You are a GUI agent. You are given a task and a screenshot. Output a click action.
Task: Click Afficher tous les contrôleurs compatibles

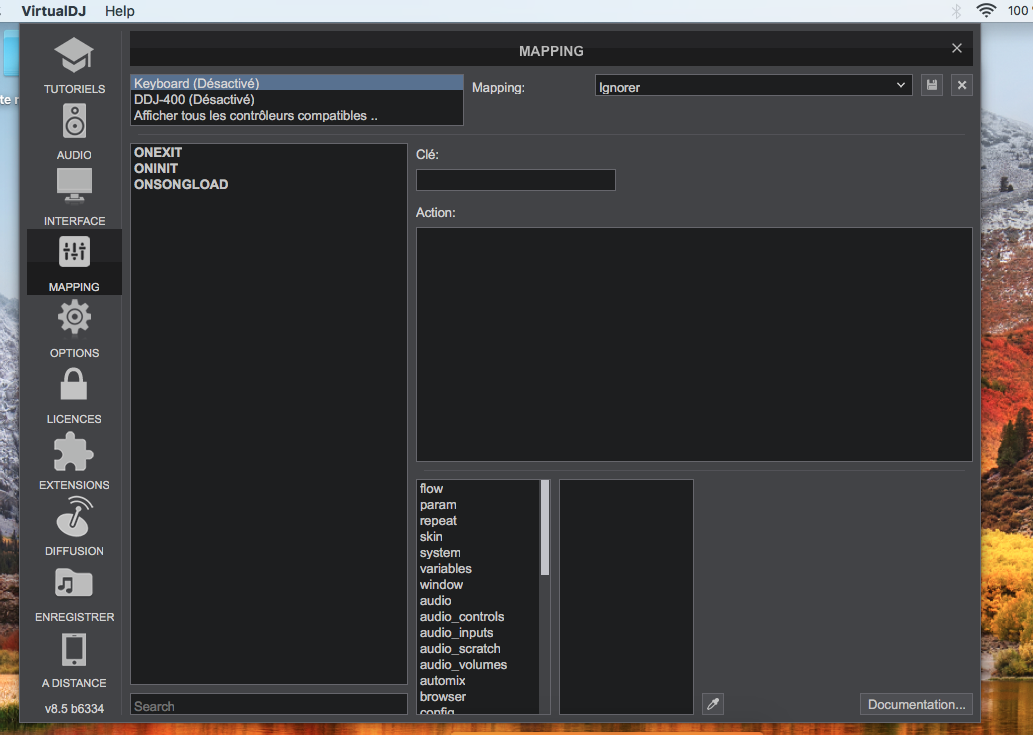tap(297, 115)
